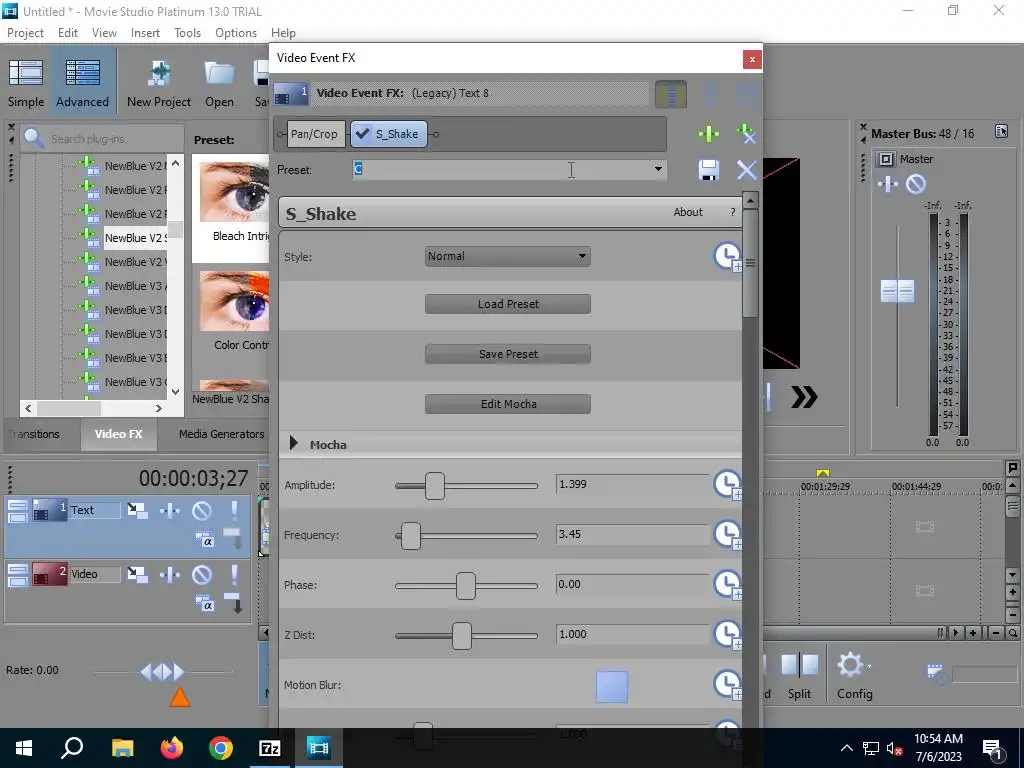Toggle the Motion Blur checkbox
1024x768 pixels.
(612, 686)
